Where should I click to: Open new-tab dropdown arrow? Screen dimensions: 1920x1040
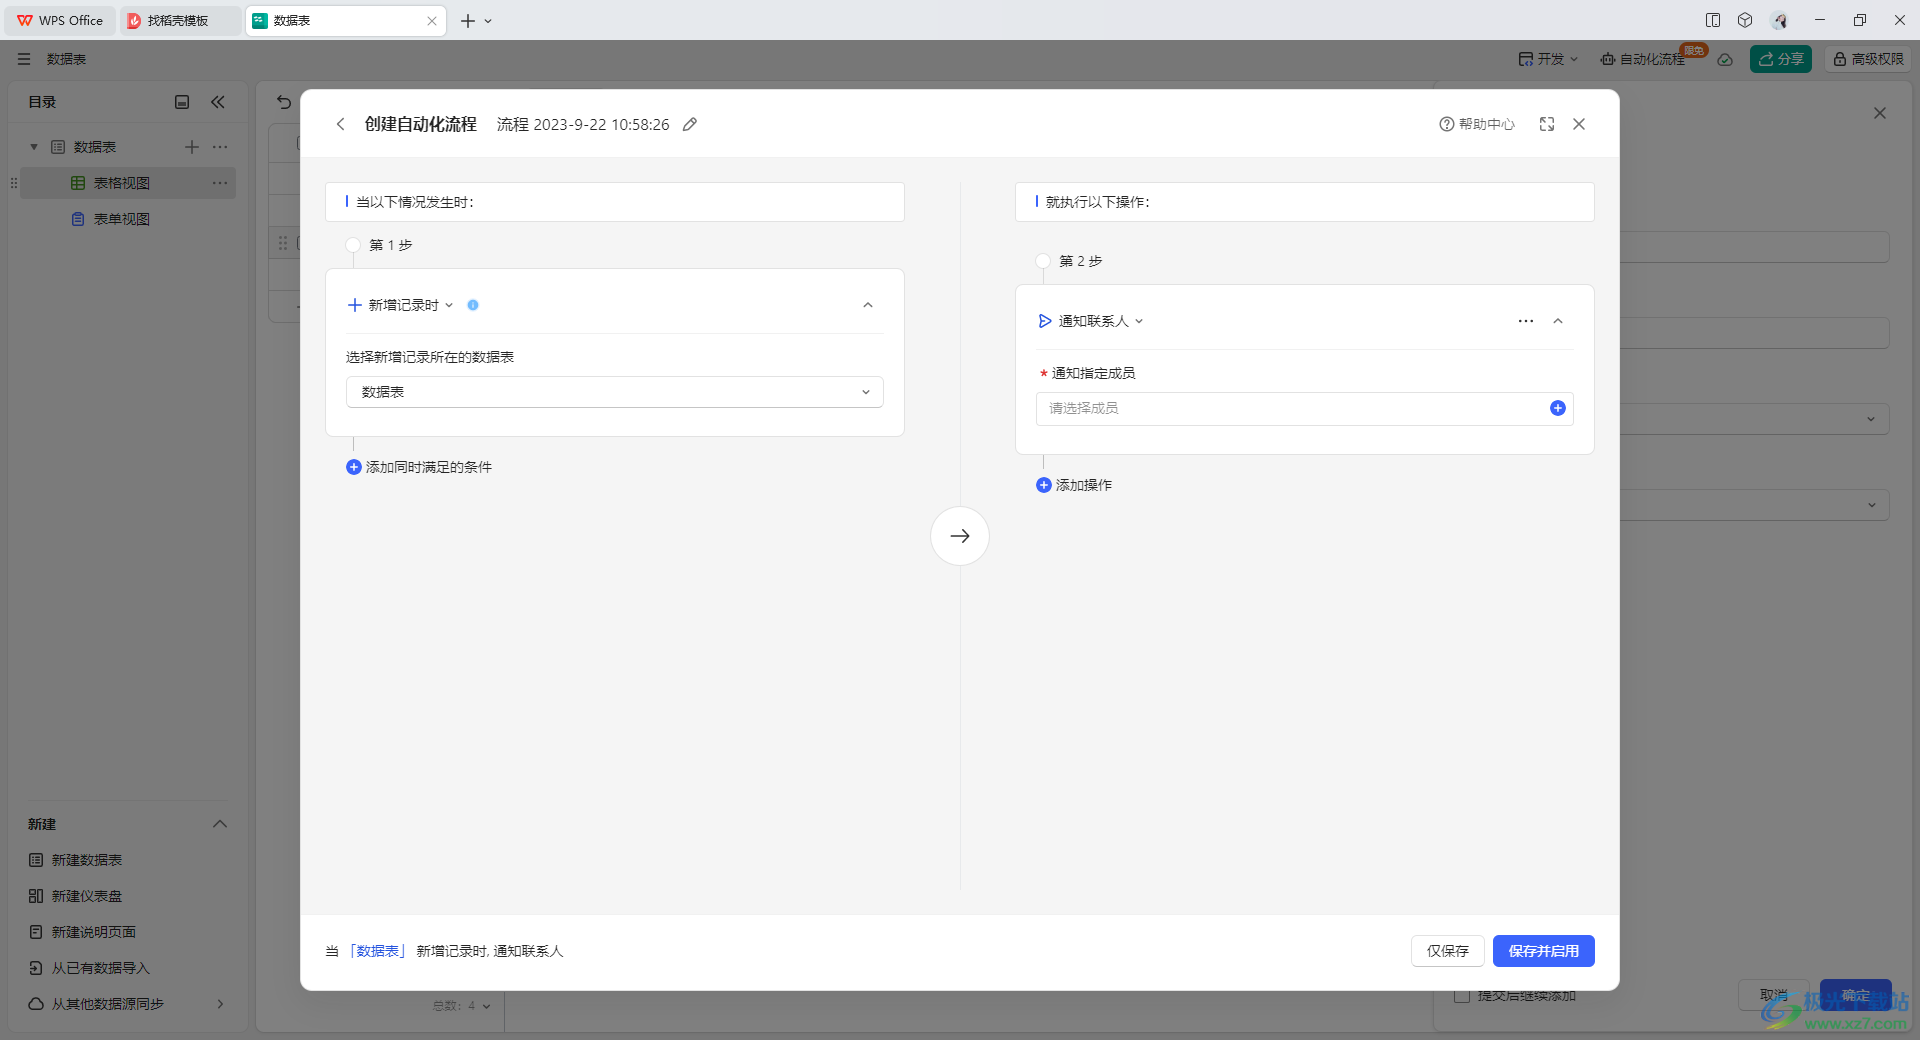(488, 20)
